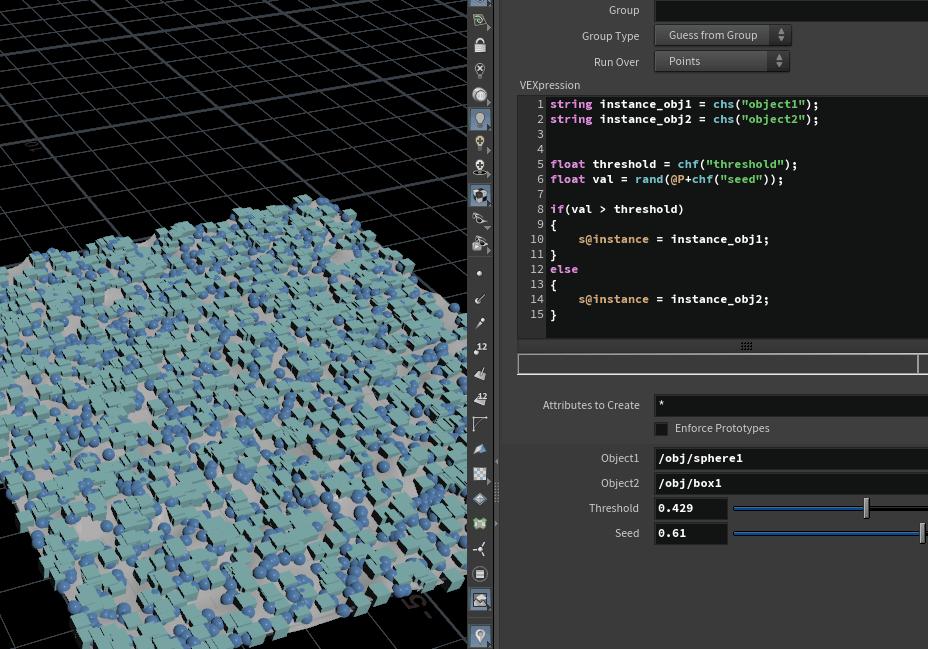Toggle the point numbers display icon
This screenshot has width=928, height=649.
pos(480,348)
